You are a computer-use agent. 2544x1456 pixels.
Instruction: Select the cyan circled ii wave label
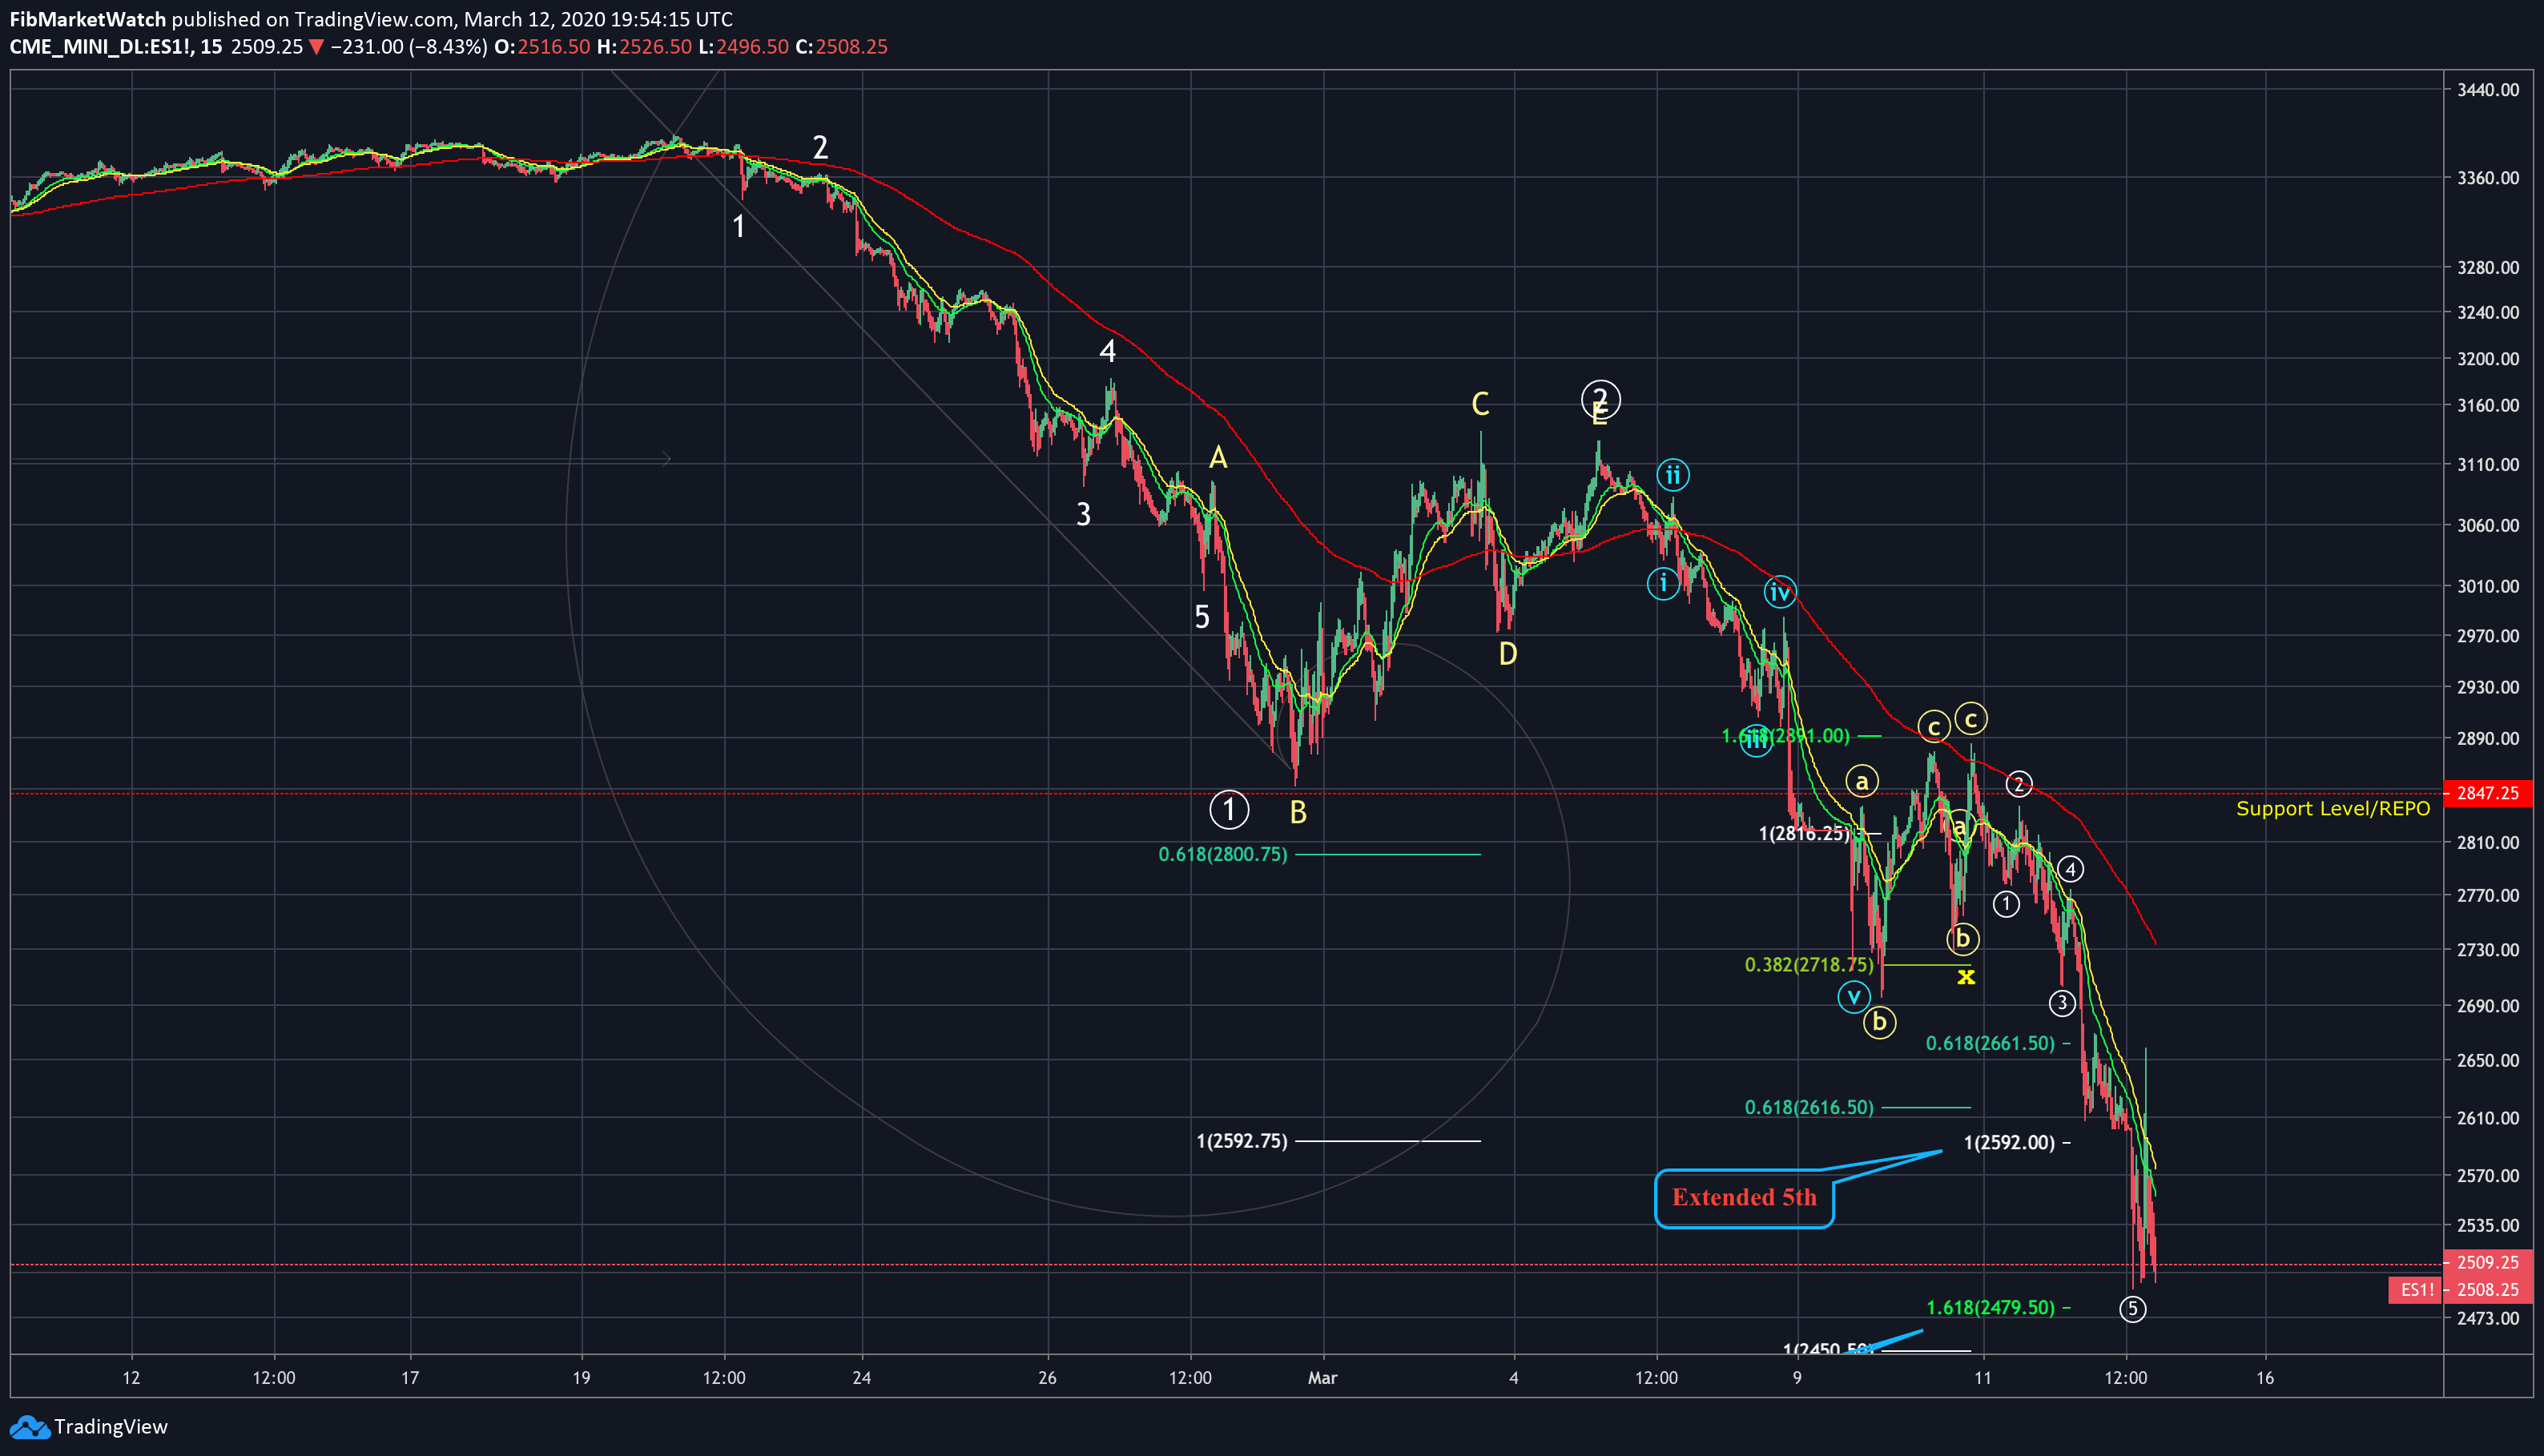coord(1673,474)
